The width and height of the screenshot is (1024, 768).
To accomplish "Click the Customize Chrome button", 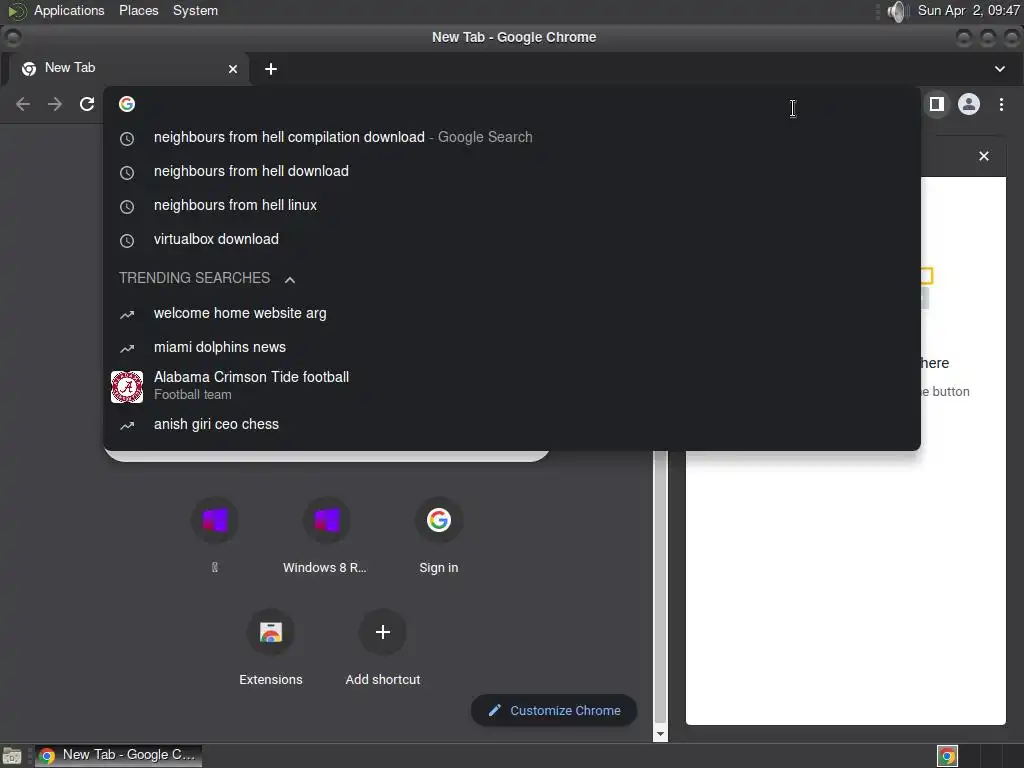I will click(554, 711).
